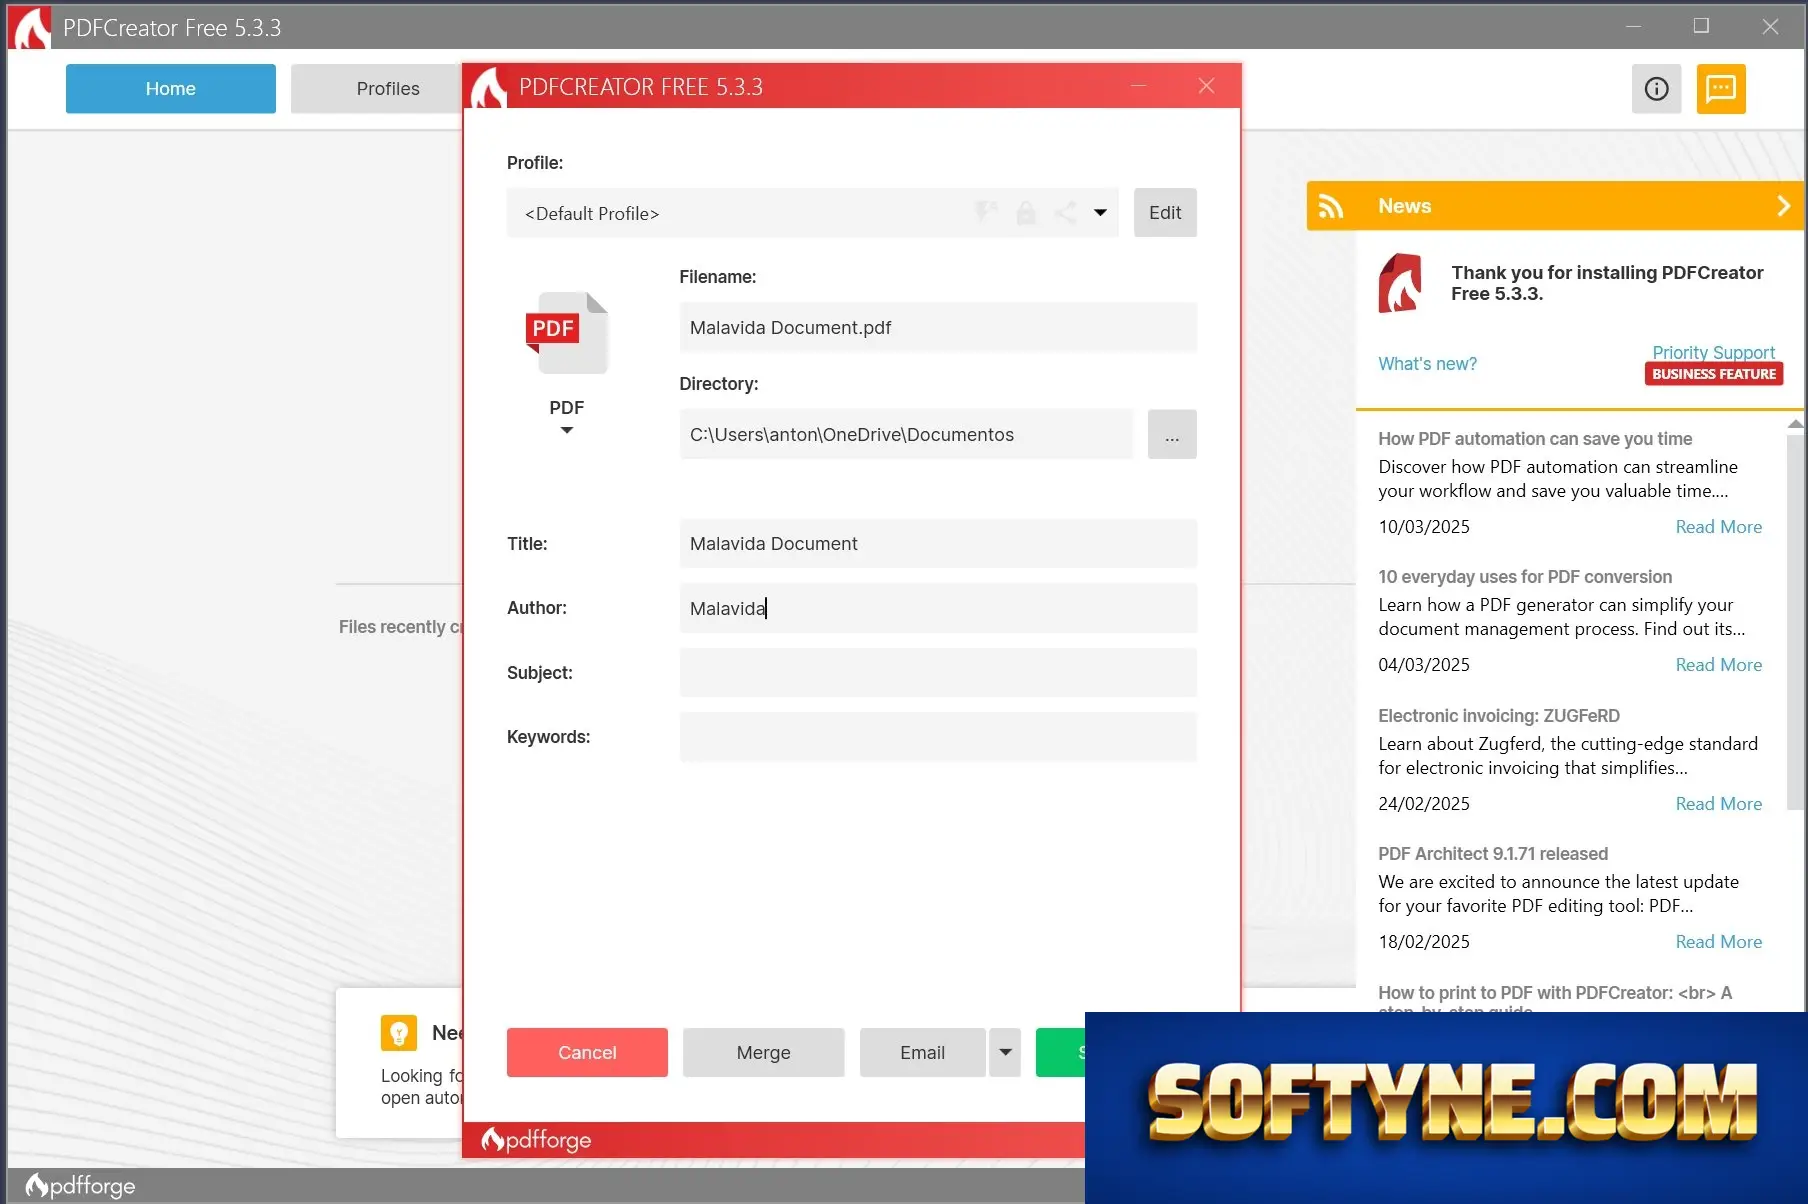Switch to the Home tab
This screenshot has width=1808, height=1204.
coord(171,89)
